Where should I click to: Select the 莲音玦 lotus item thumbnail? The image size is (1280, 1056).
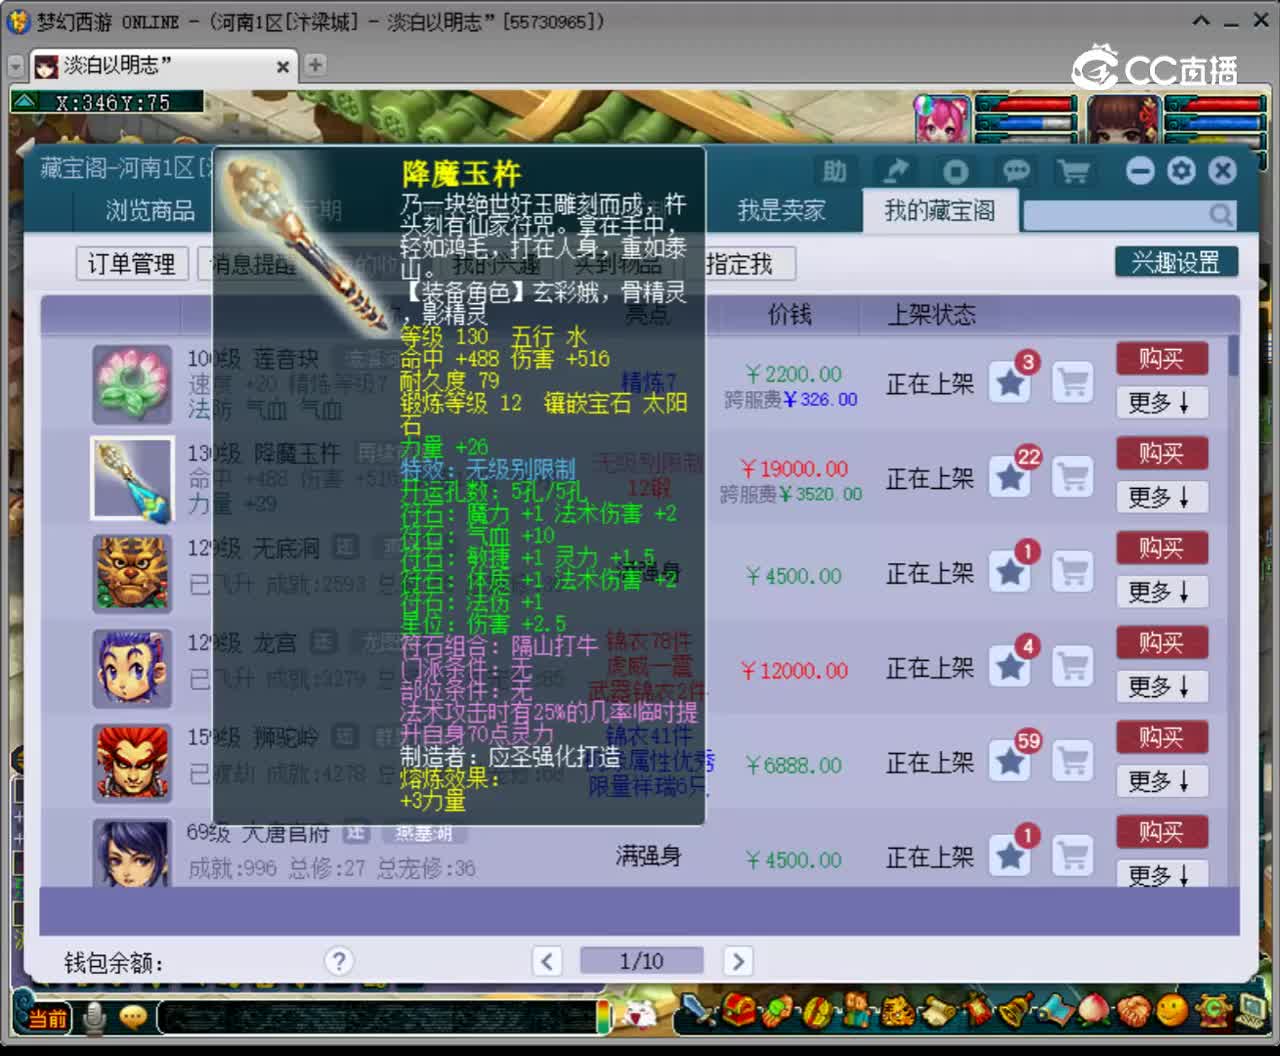[x=132, y=384]
